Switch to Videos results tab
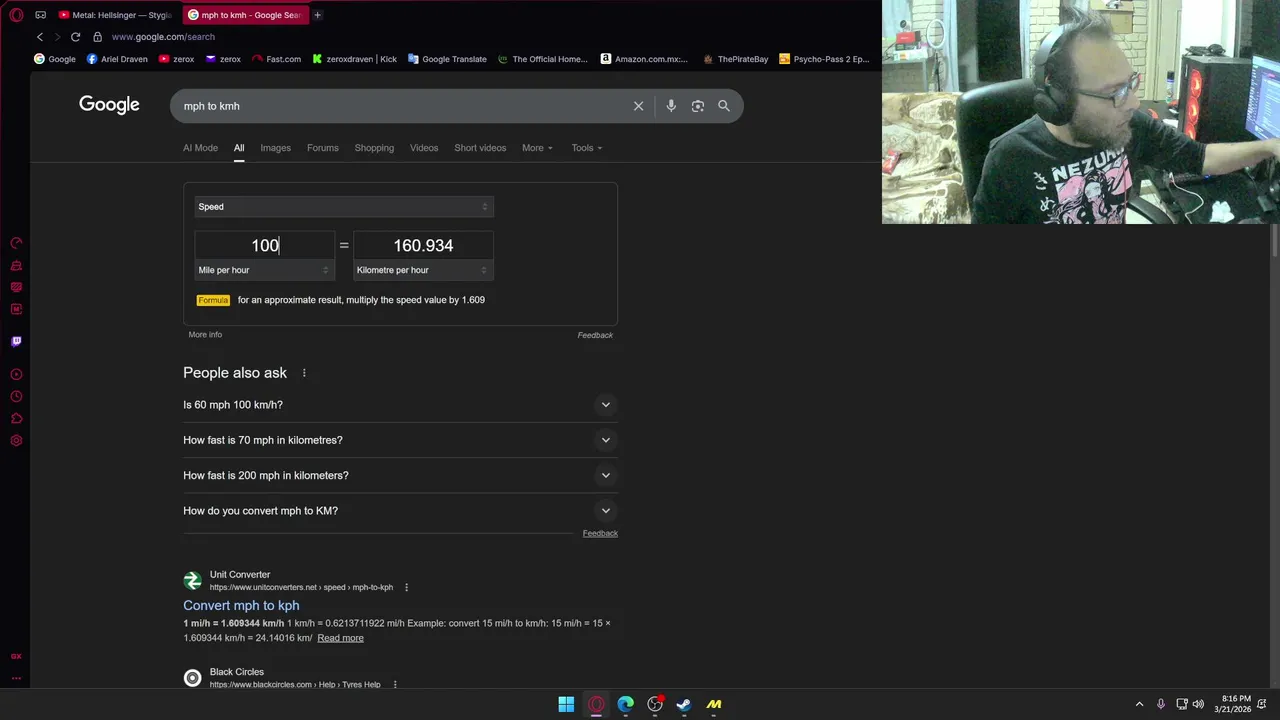 (423, 148)
